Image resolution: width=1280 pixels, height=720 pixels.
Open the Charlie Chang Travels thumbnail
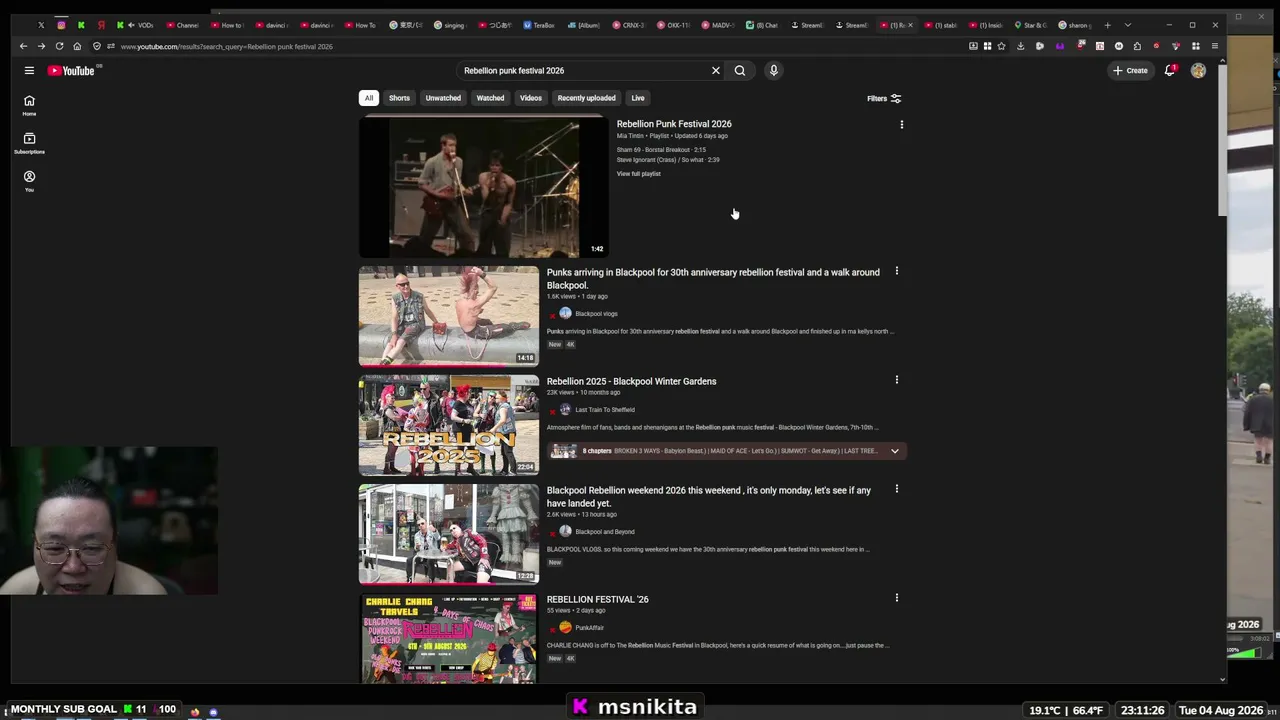click(449, 639)
